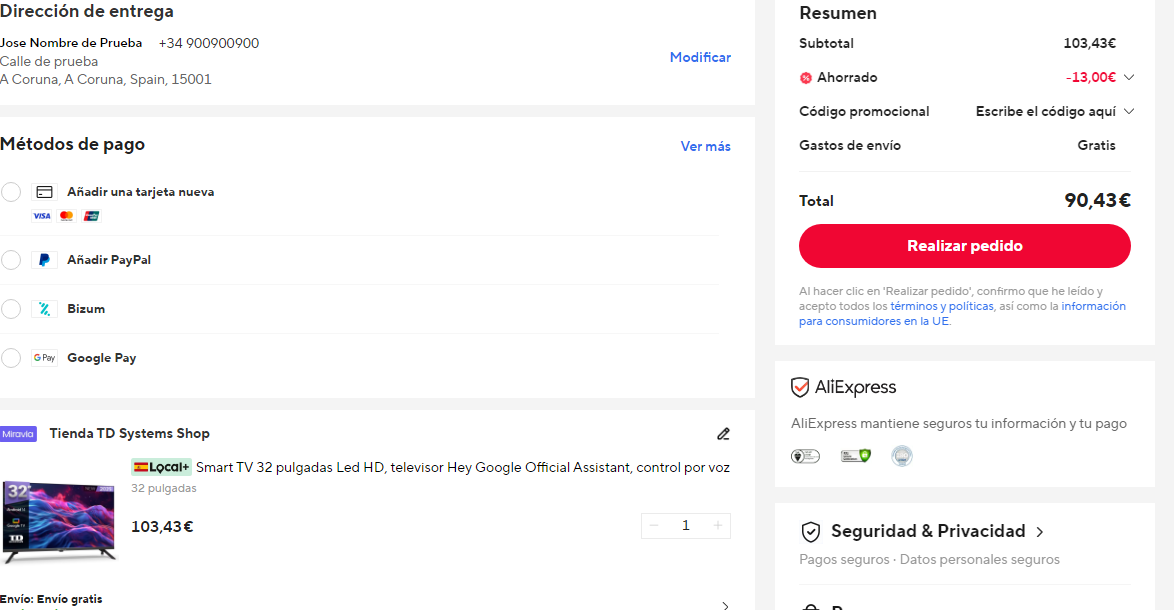Click the UnionPay logo icon
Image resolution: width=1174 pixels, height=610 pixels.
[91, 216]
